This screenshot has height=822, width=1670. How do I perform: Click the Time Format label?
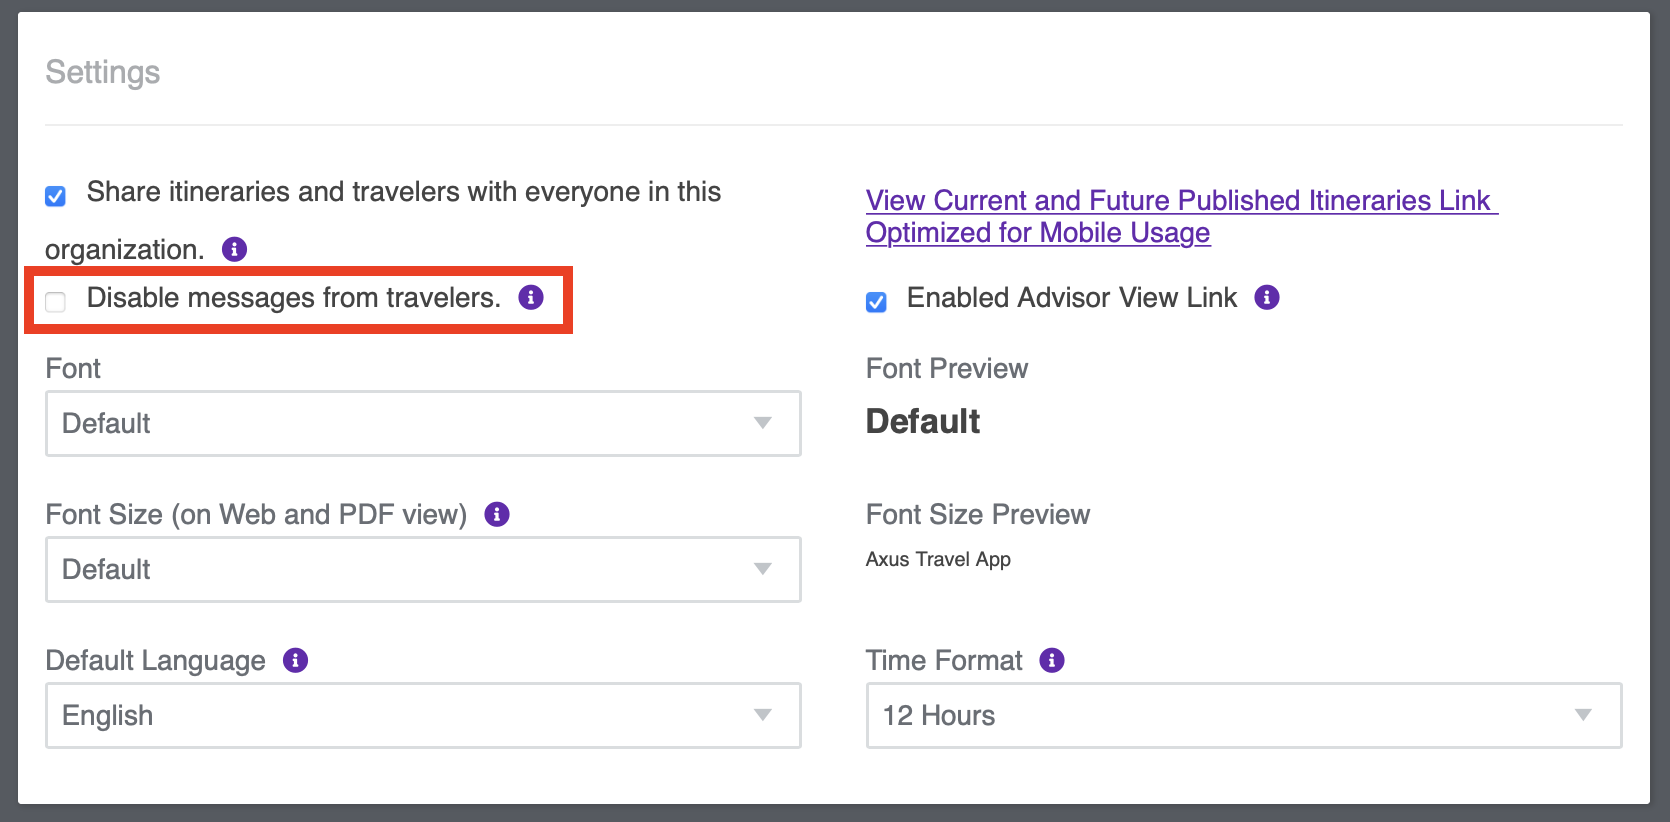point(944,660)
